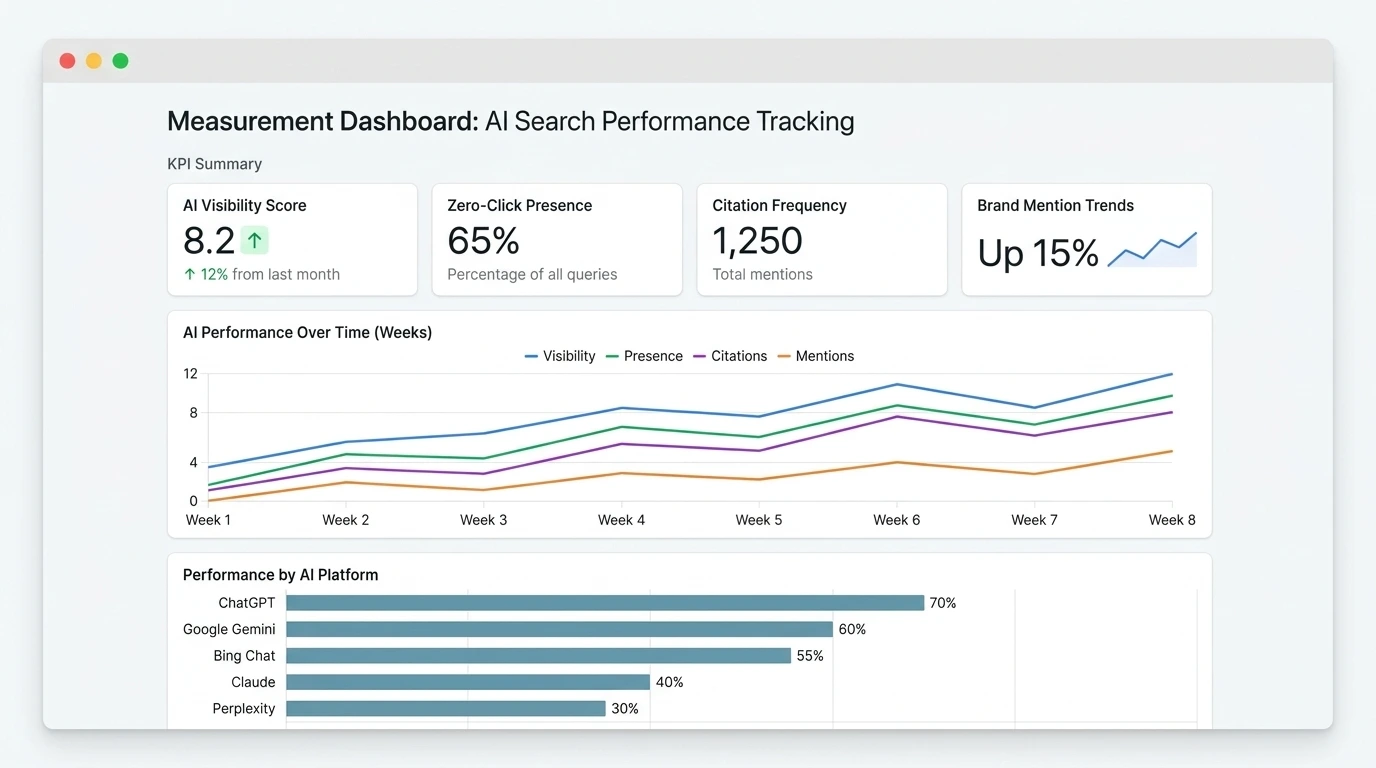
Task: Click the Week 4 axis label
Action: click(x=621, y=519)
